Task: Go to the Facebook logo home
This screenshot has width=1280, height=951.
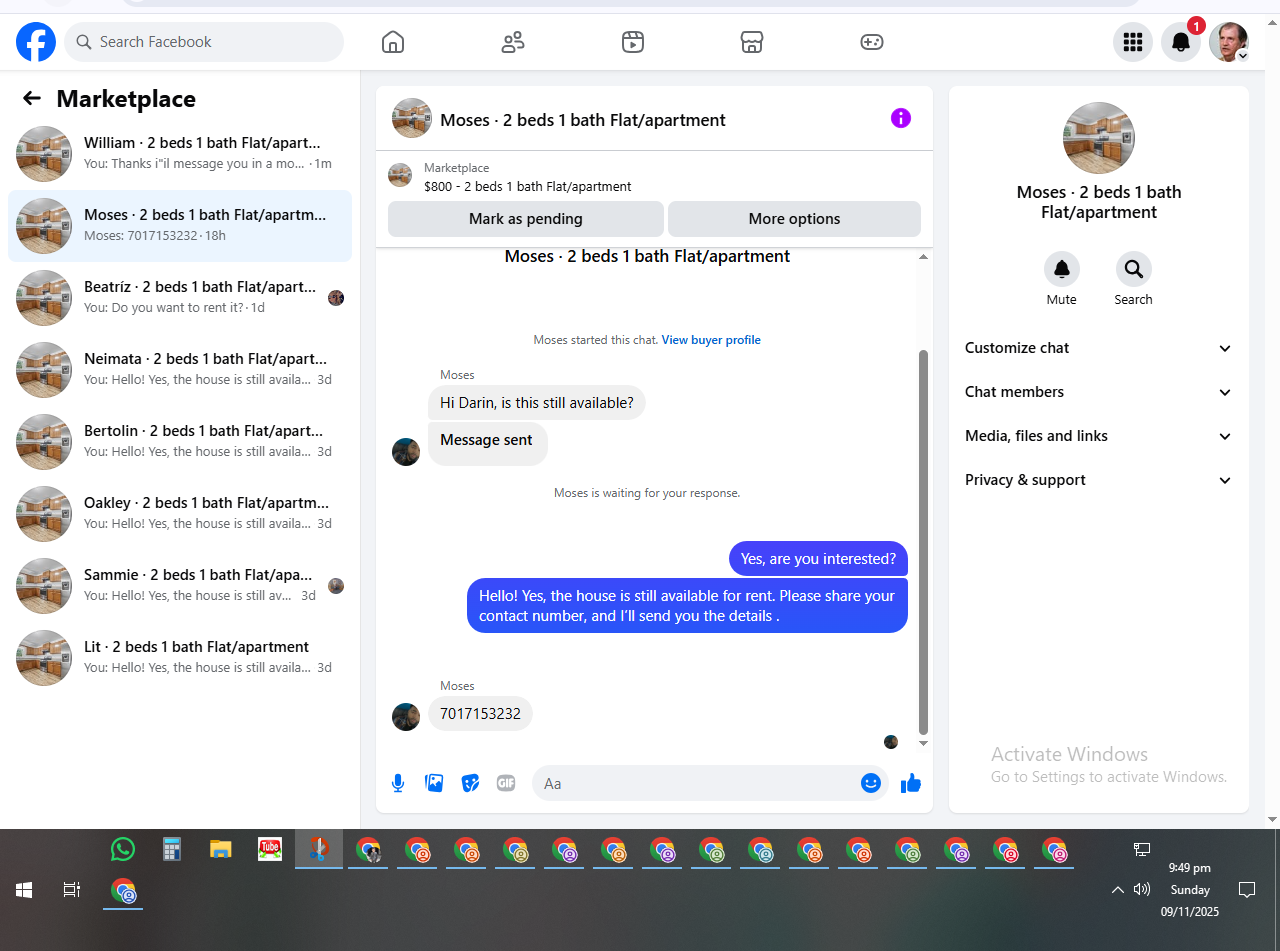Action: [x=36, y=42]
